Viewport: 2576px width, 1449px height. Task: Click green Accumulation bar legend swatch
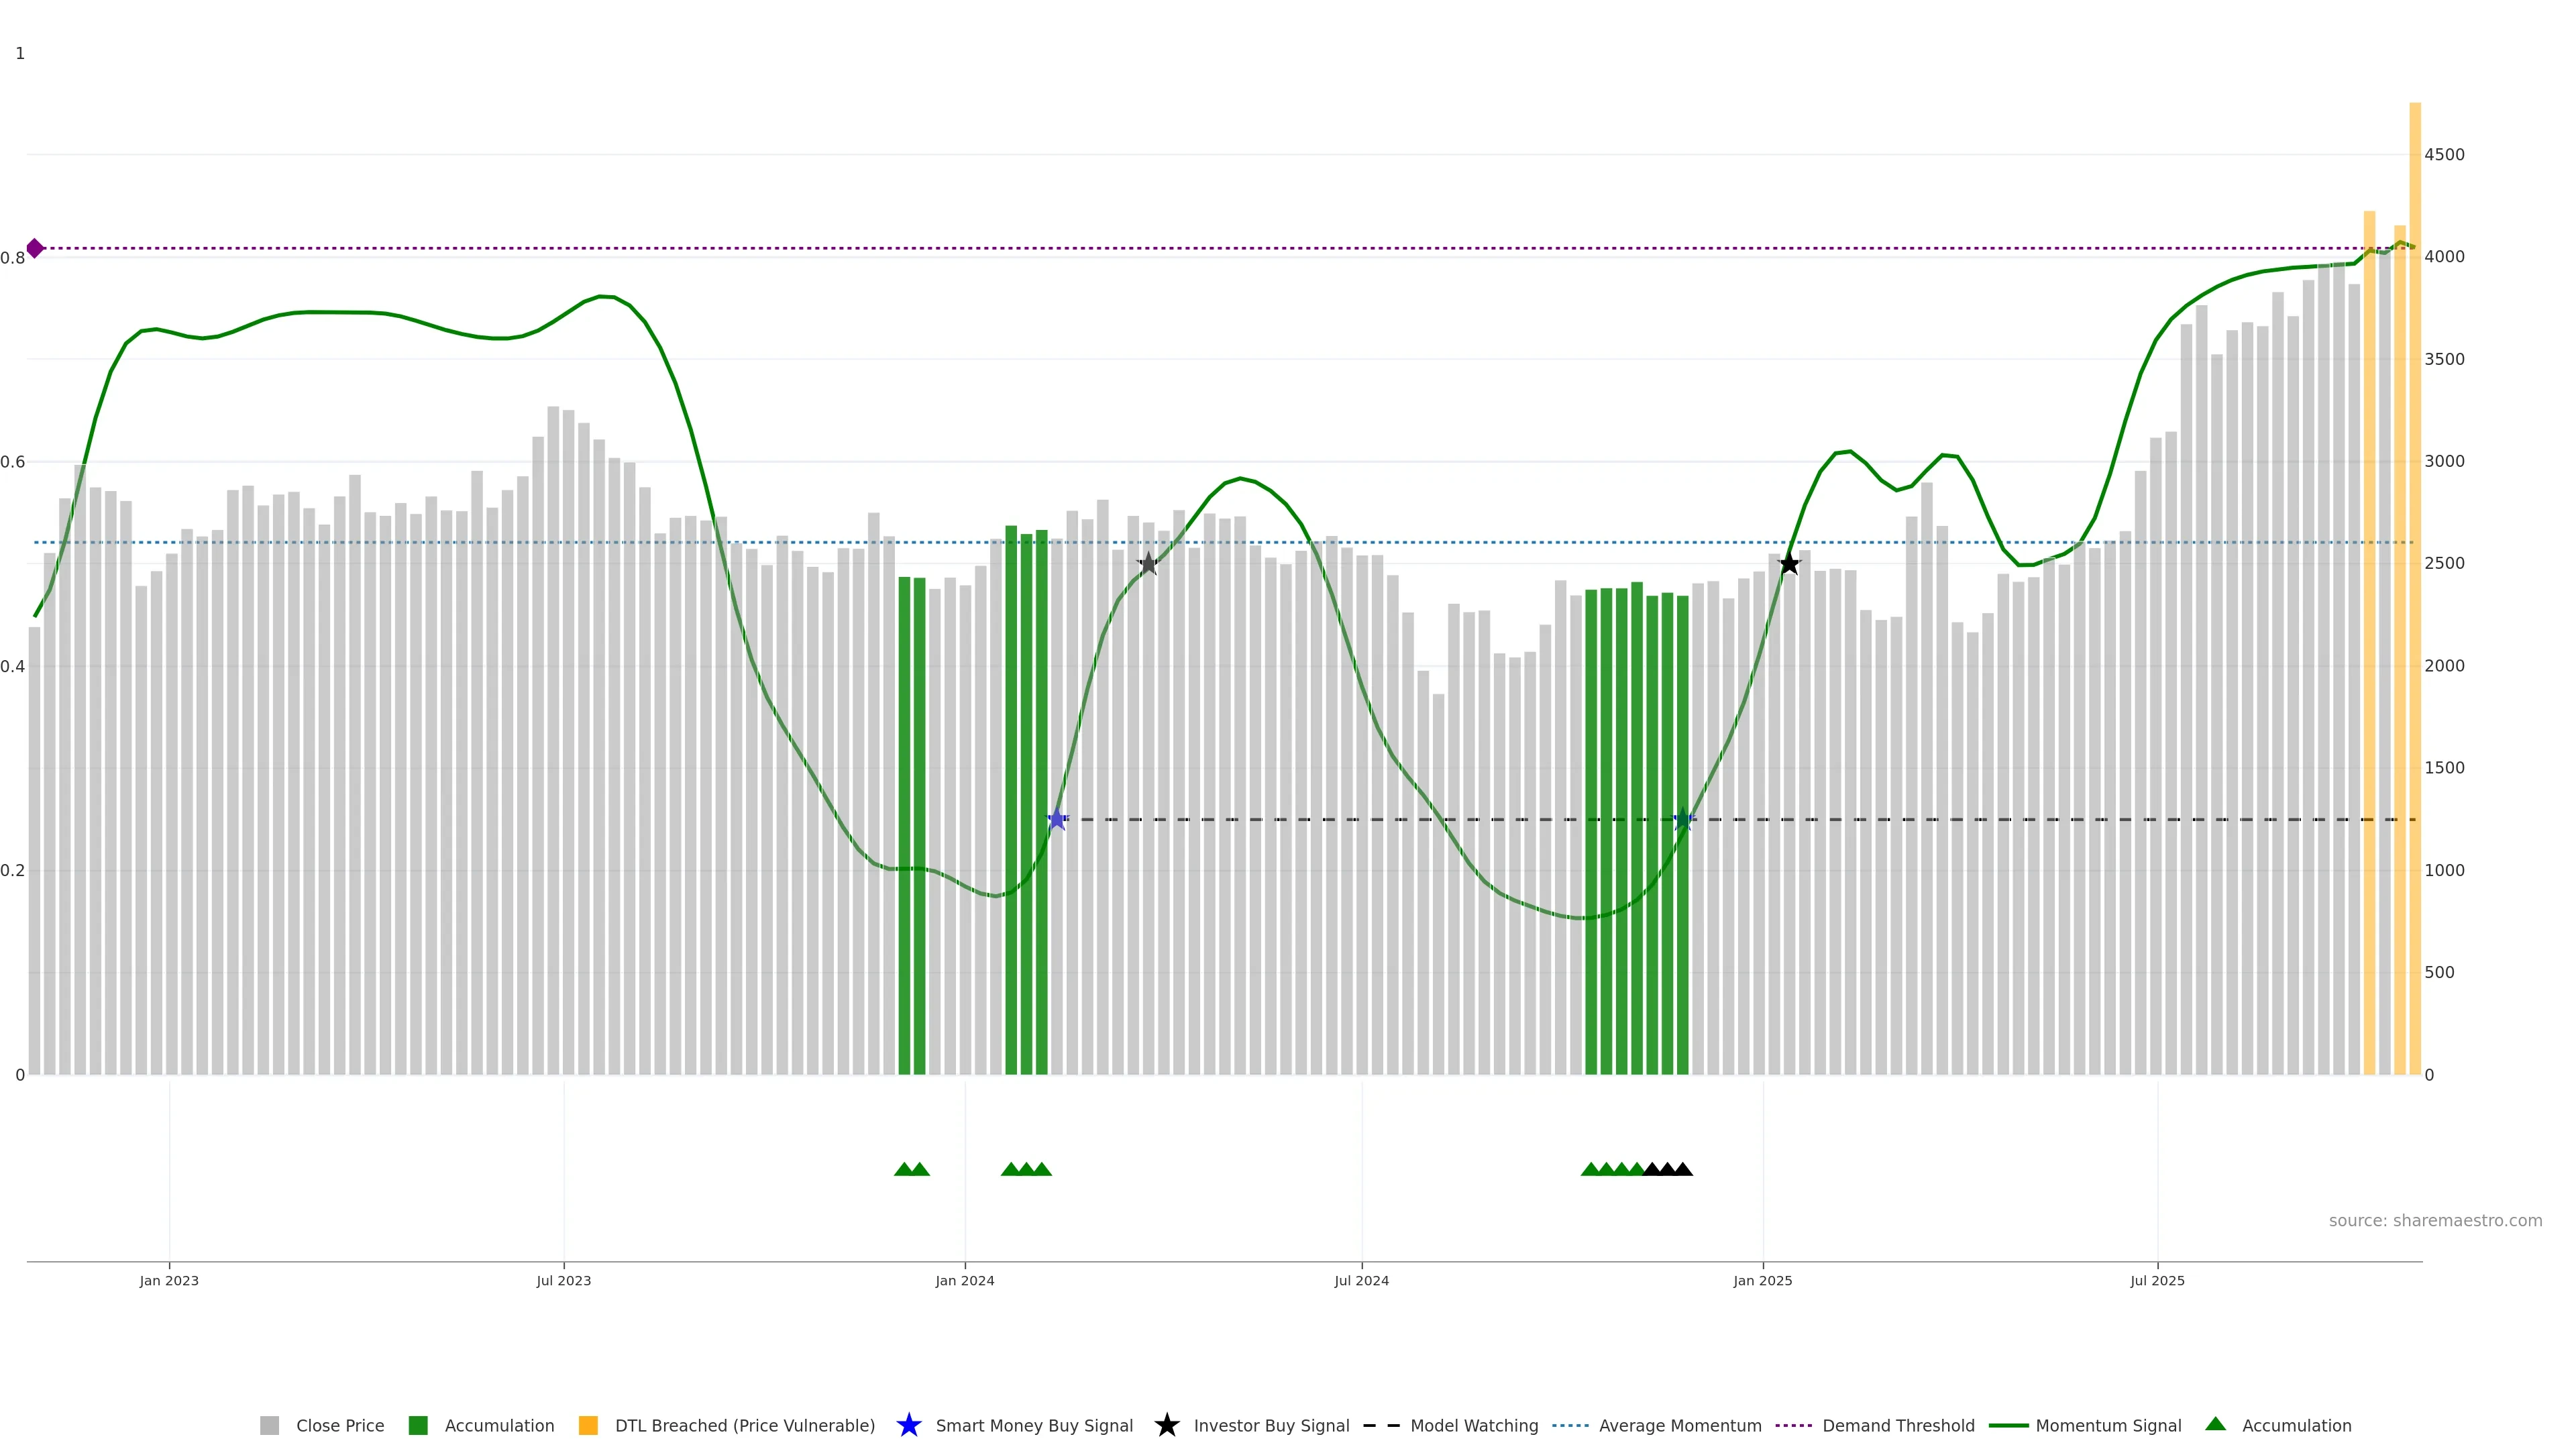click(418, 1426)
